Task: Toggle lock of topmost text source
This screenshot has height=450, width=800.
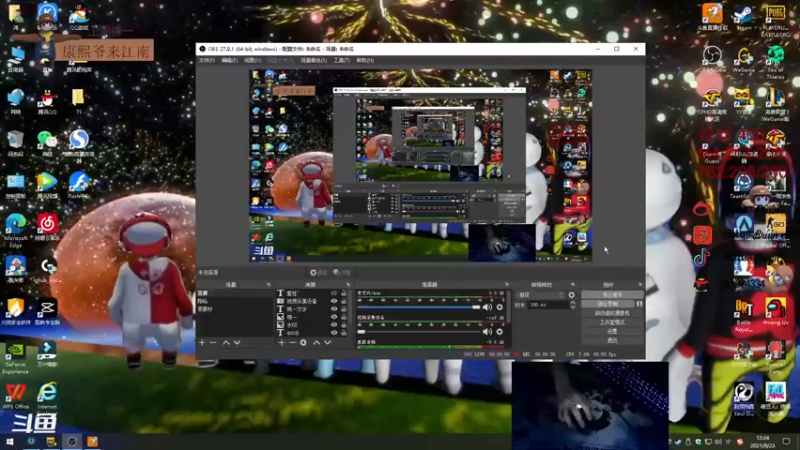Action: pos(344,293)
